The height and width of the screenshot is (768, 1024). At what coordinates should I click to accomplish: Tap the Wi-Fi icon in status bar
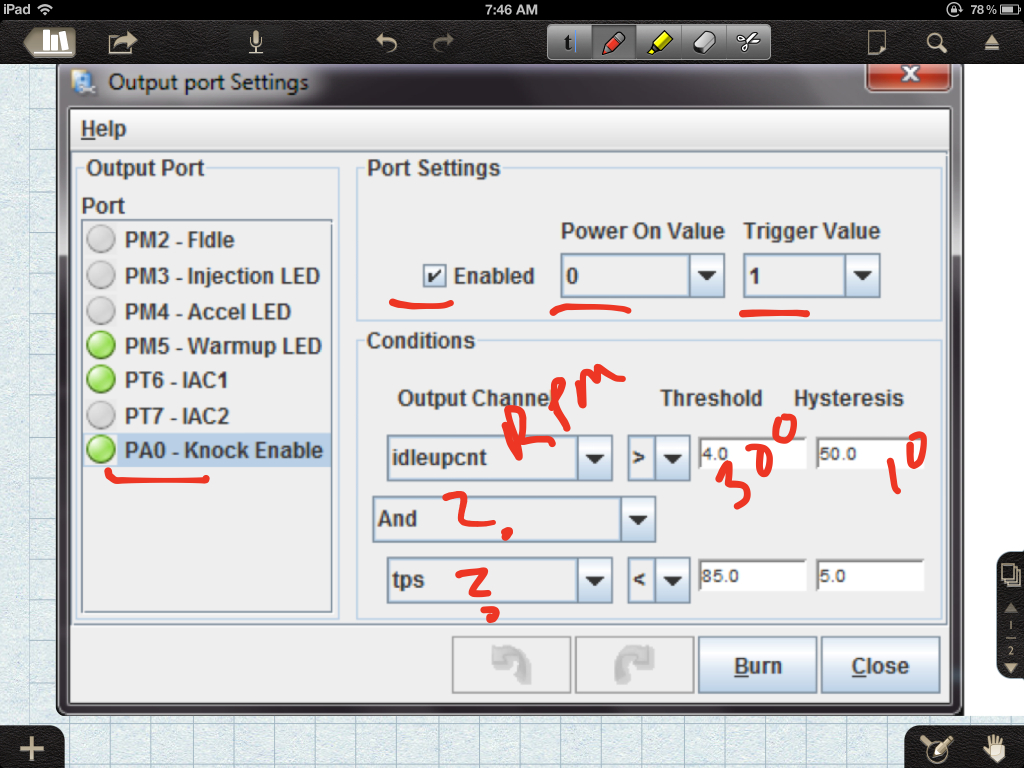[x=45, y=9]
